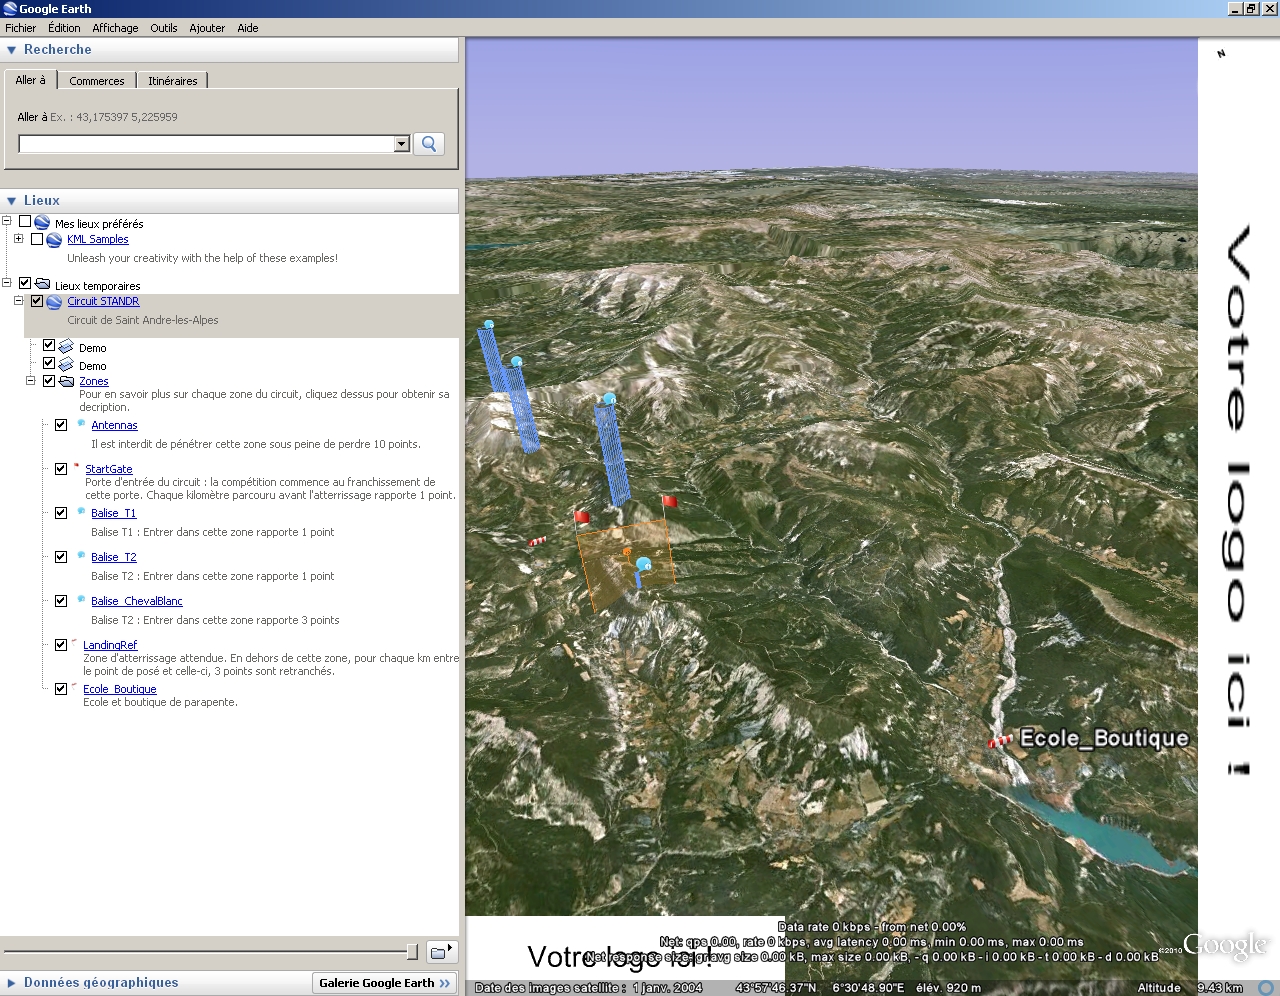This screenshot has width=1280, height=996.
Task: Click the red flag placemark on the left
Action: point(581,517)
